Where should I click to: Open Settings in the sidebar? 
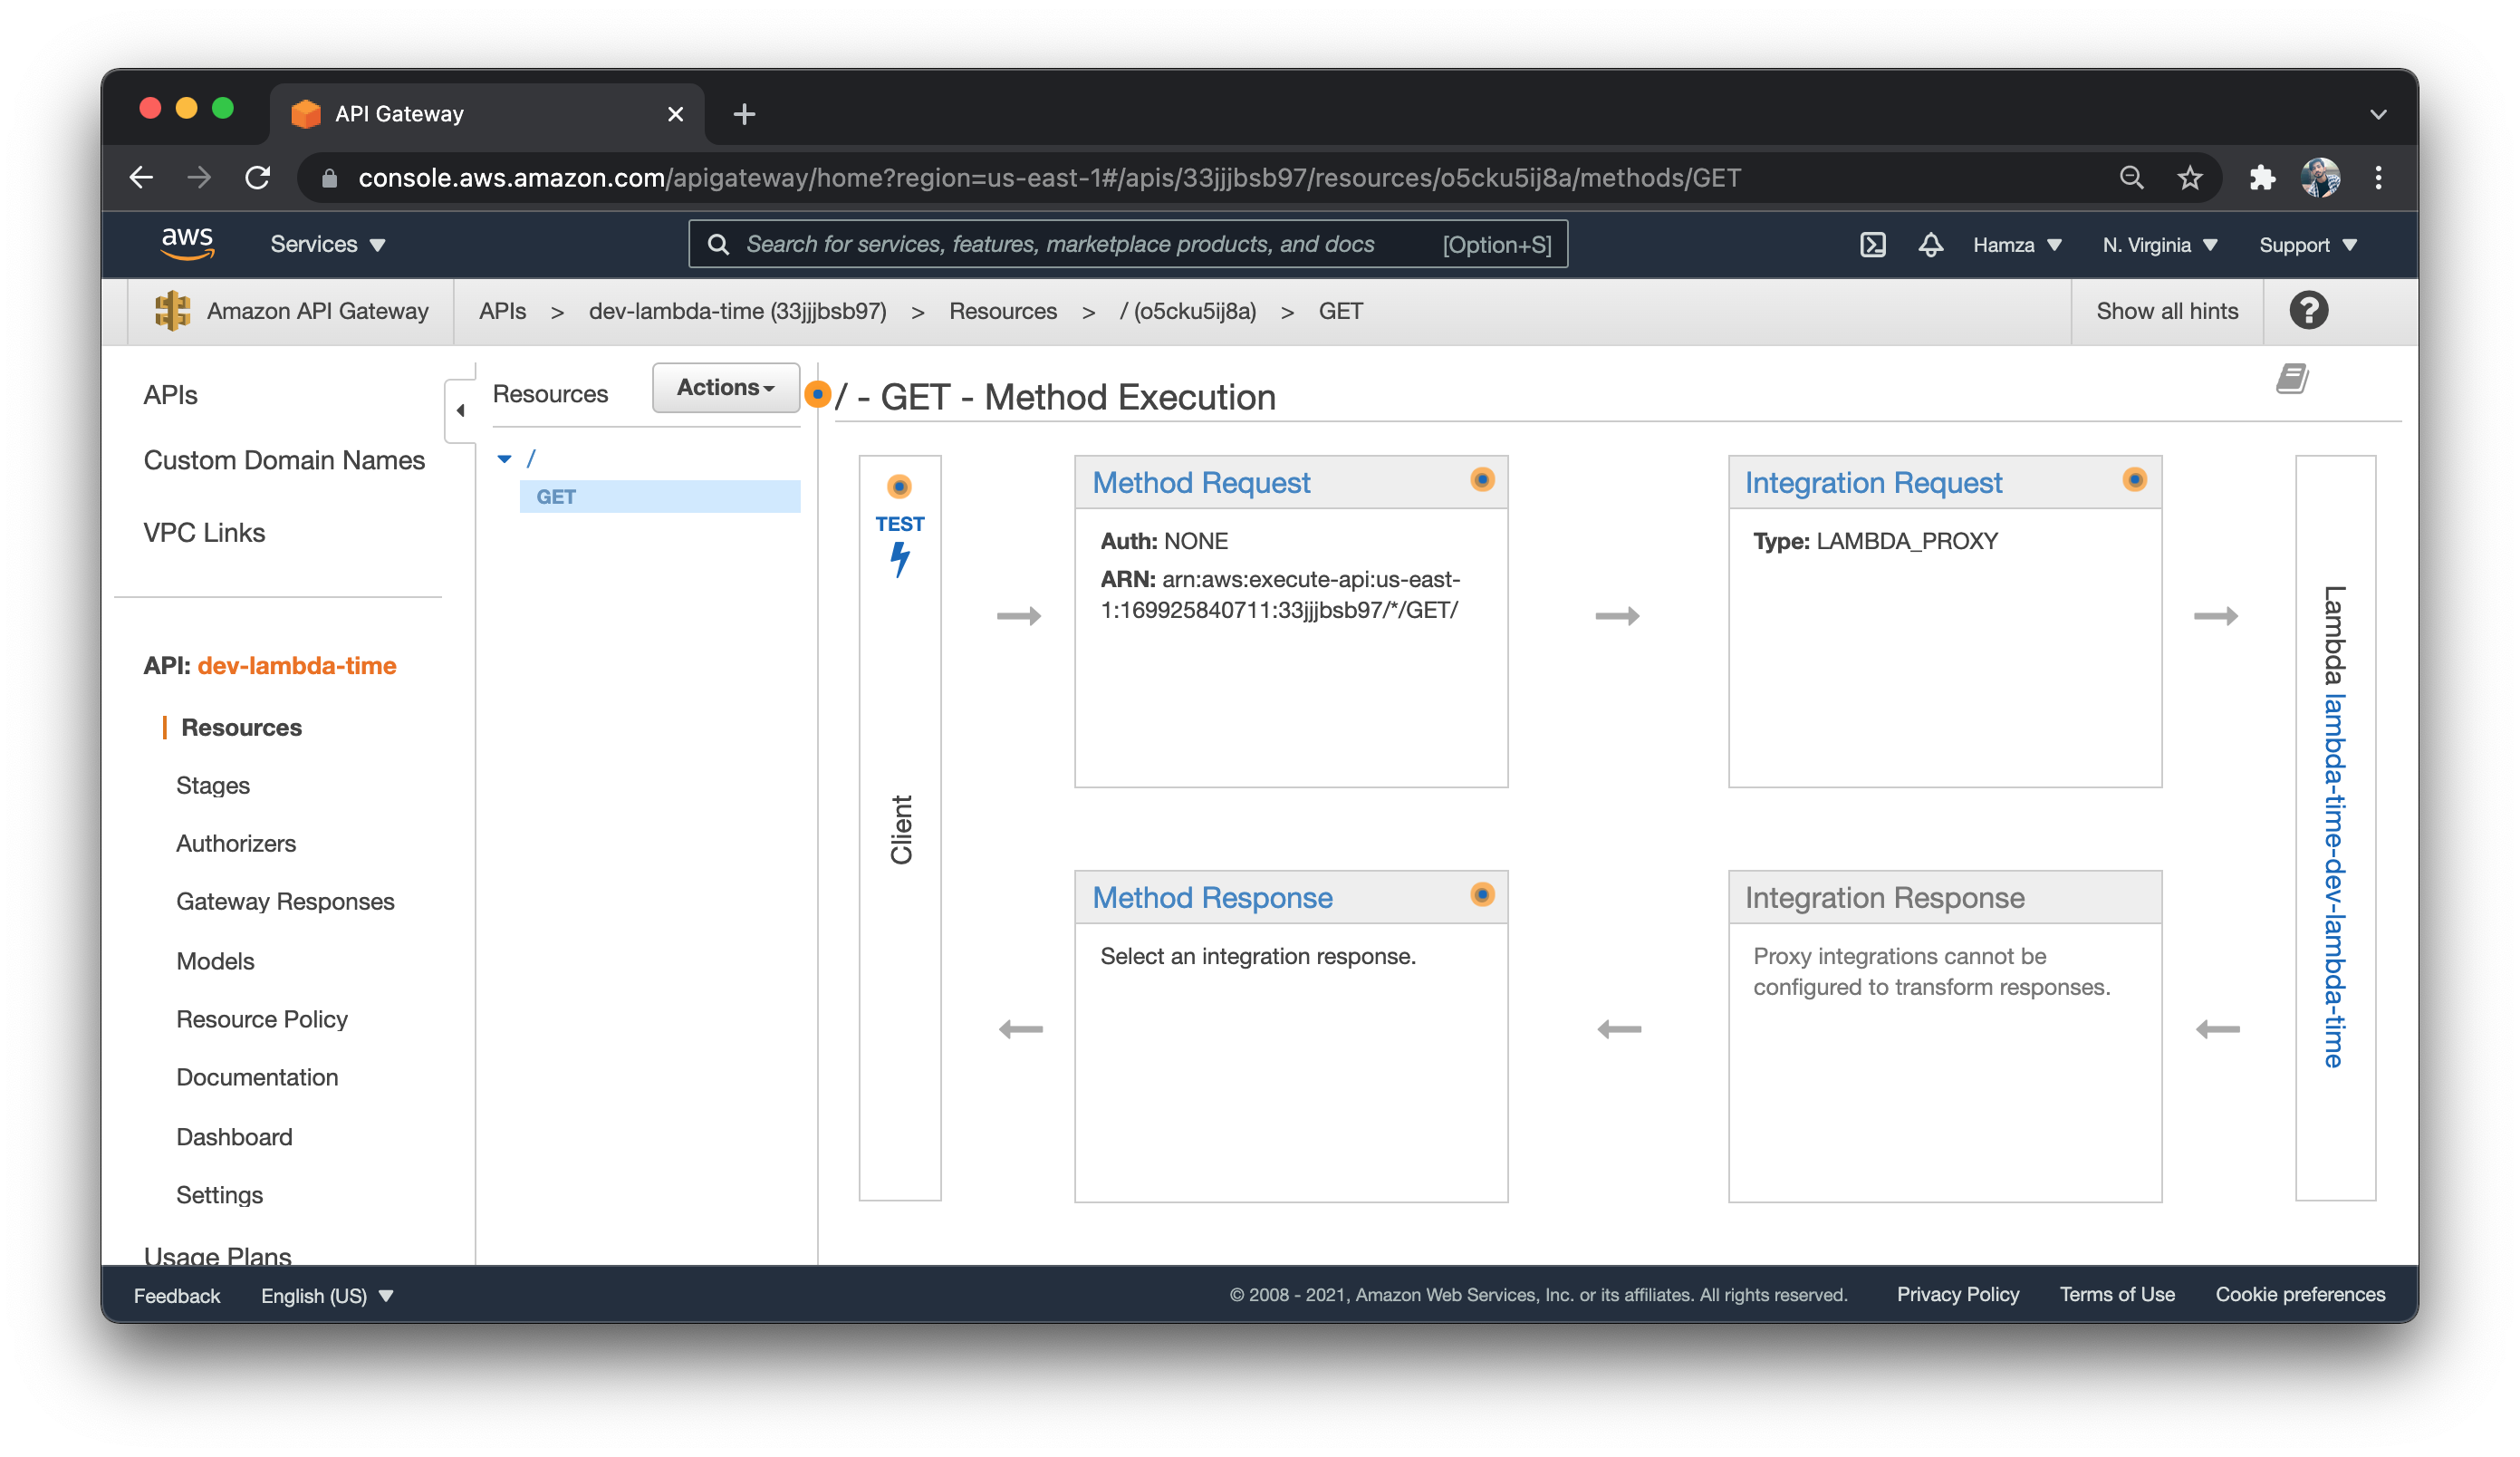(x=219, y=1196)
